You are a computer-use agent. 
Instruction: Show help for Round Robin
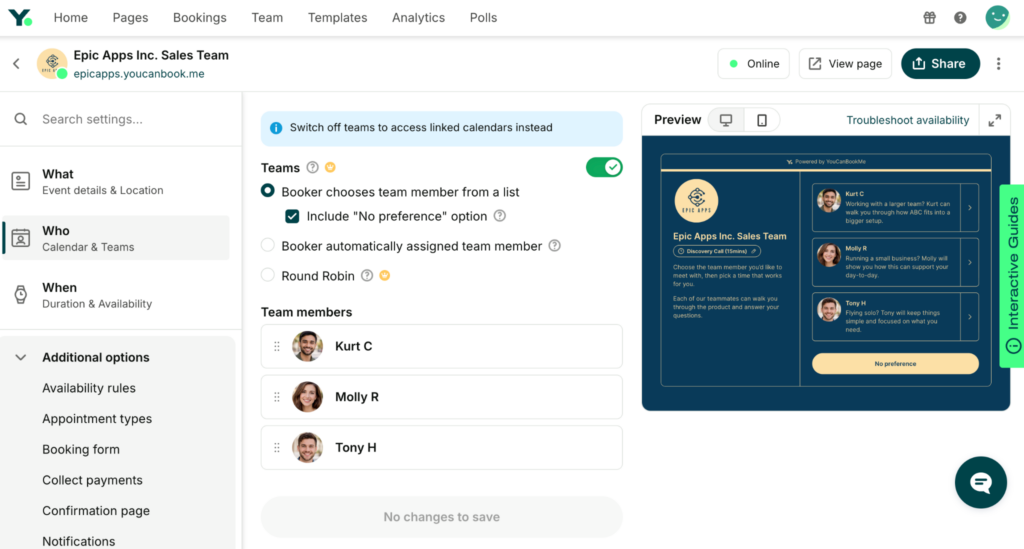click(x=367, y=275)
